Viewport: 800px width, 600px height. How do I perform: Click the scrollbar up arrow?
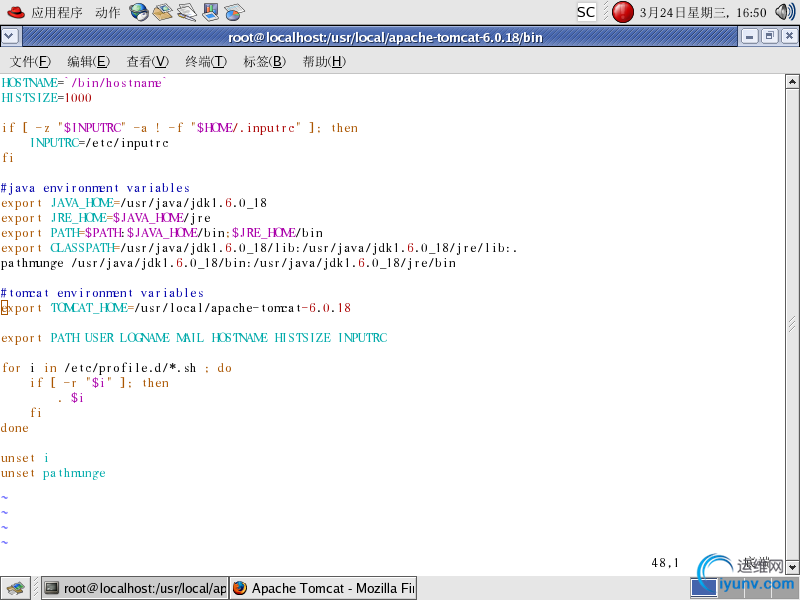[x=792, y=81]
